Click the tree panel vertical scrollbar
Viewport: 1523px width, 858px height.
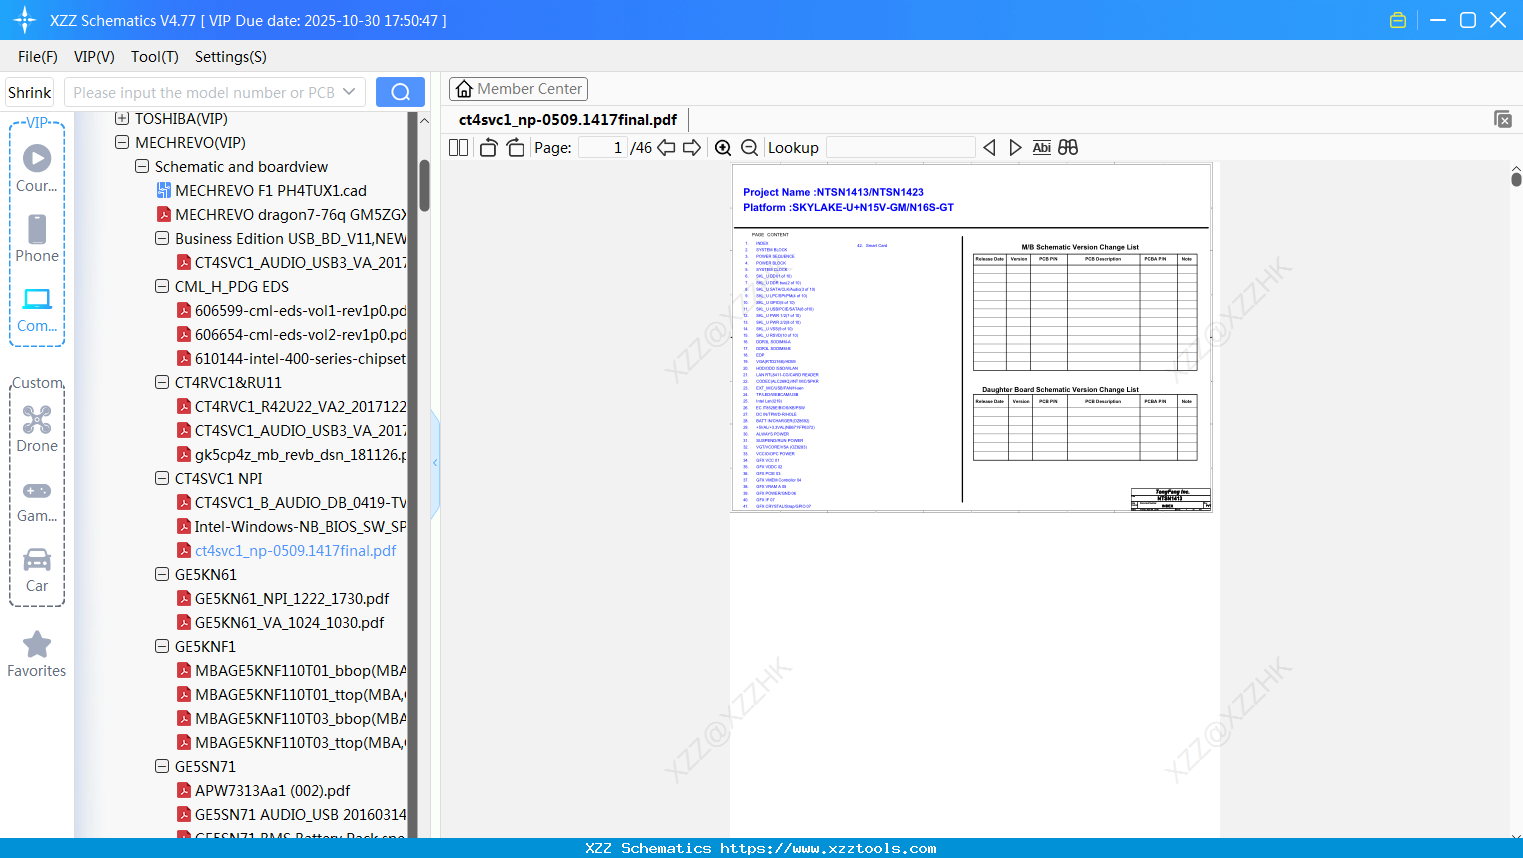click(424, 185)
